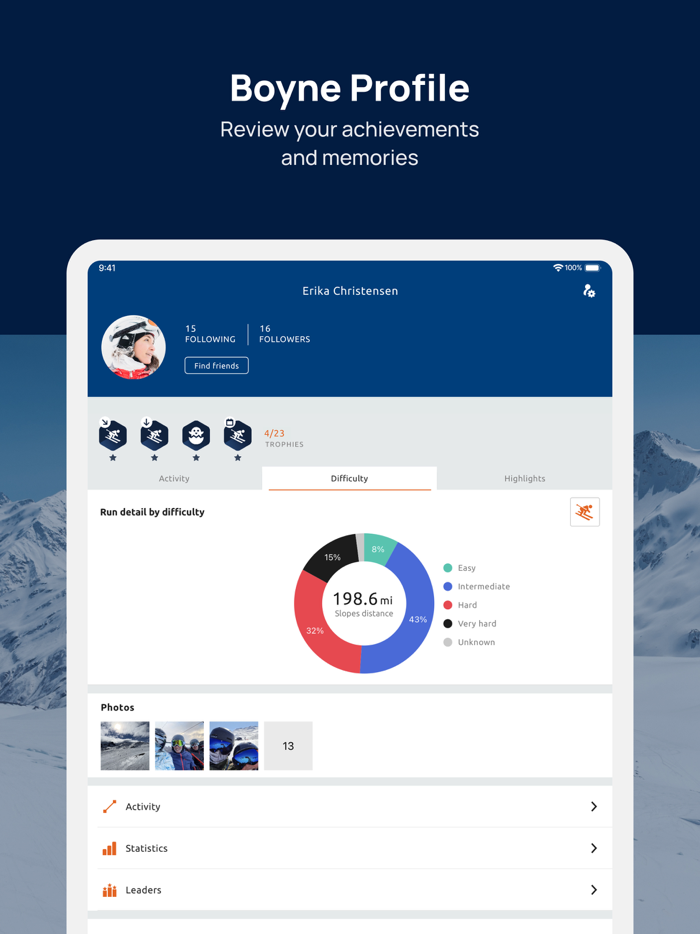Viewport: 700px width, 934px height.
Task: Tap Erika Christensen's profile avatar
Action: tap(133, 347)
